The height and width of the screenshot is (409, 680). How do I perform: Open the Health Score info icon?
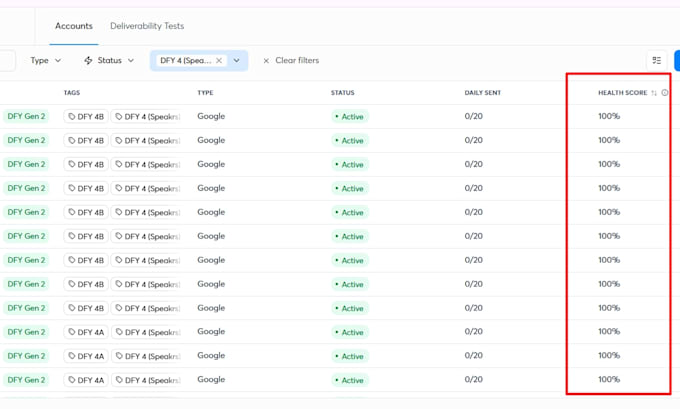coord(665,92)
